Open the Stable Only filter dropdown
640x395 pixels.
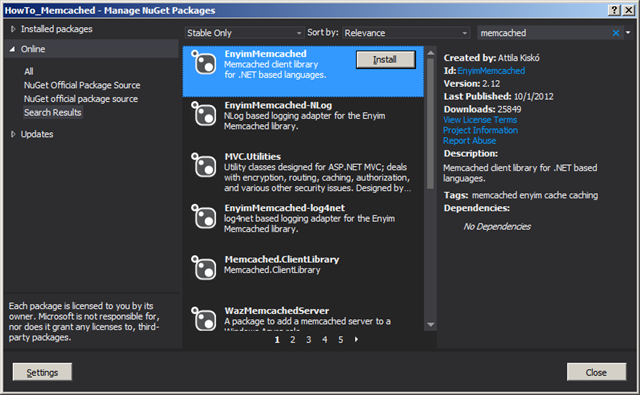tap(244, 33)
